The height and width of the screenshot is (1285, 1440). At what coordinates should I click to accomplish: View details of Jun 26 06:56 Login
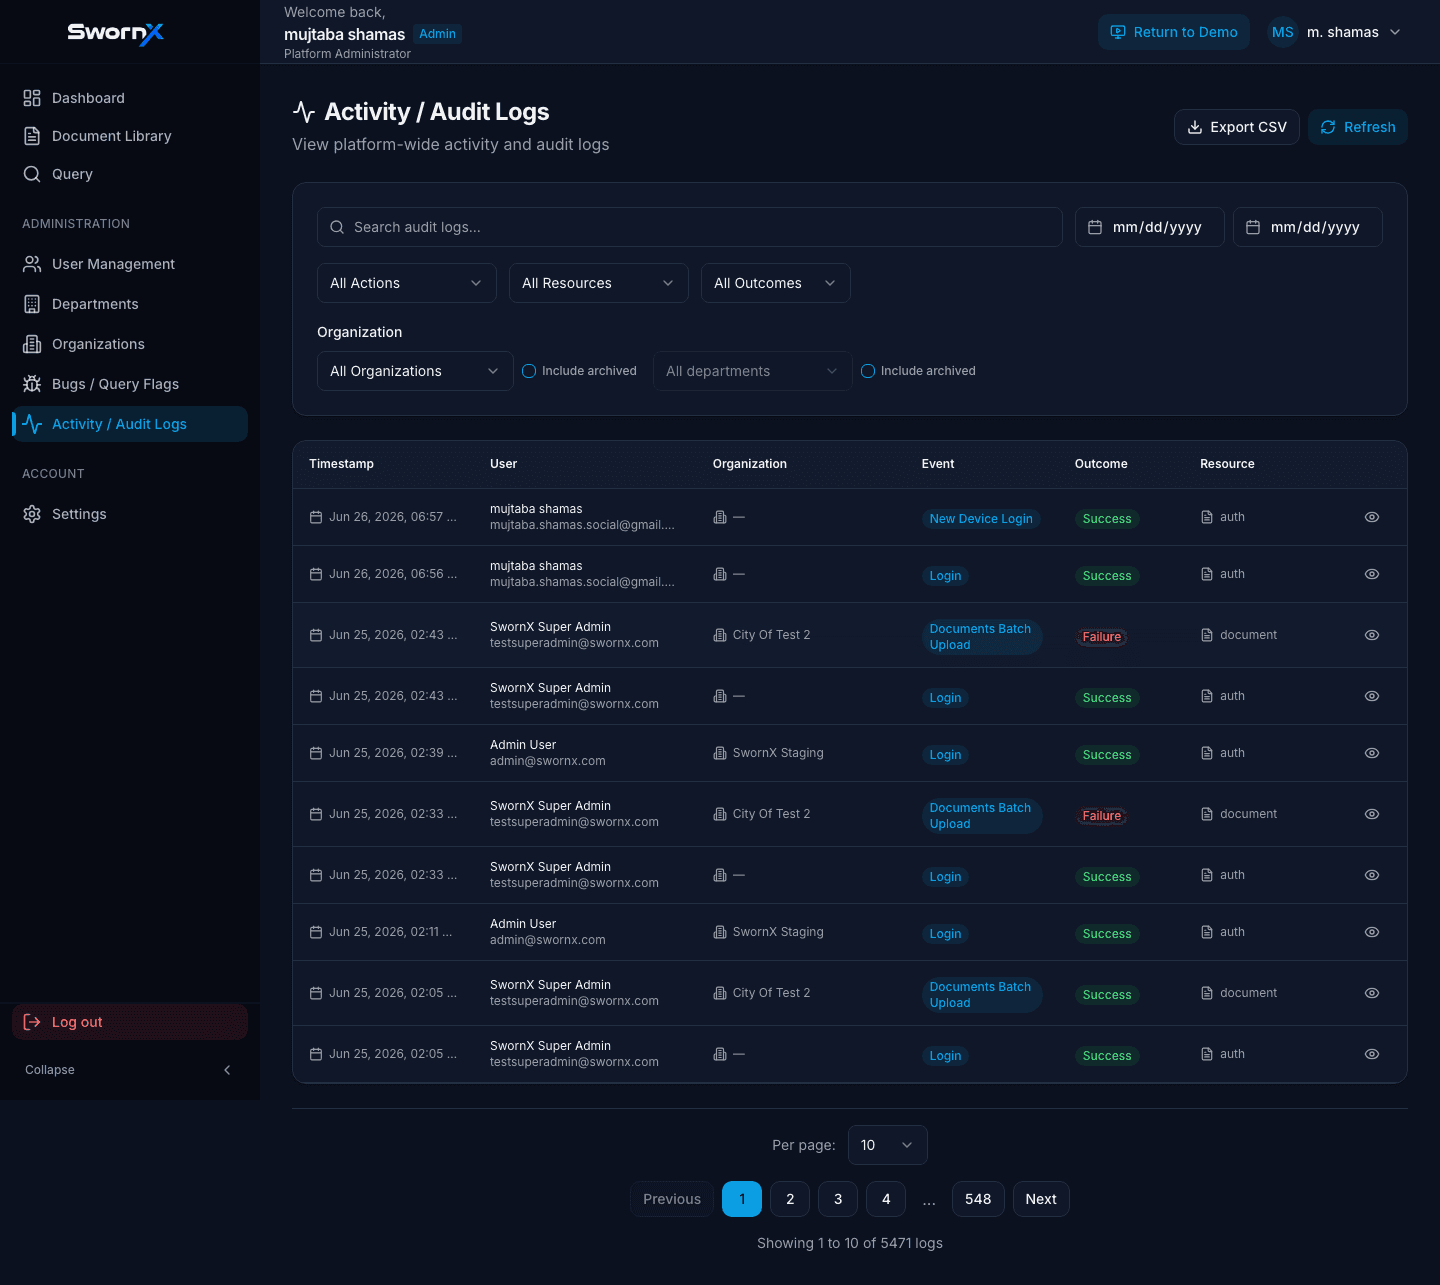click(1372, 574)
